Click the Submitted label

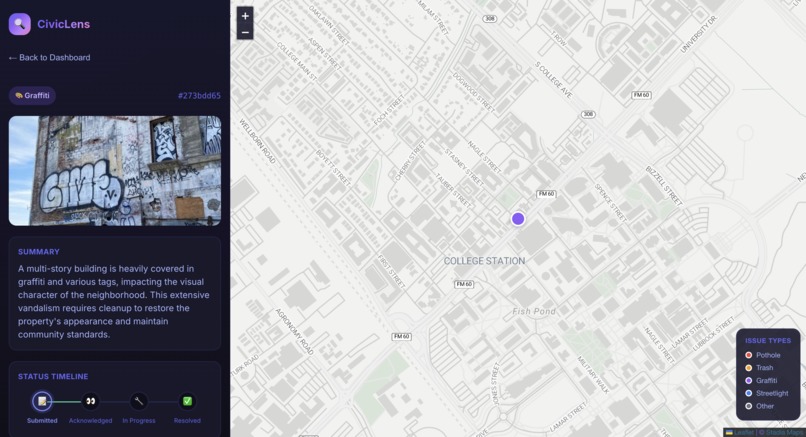(x=42, y=421)
